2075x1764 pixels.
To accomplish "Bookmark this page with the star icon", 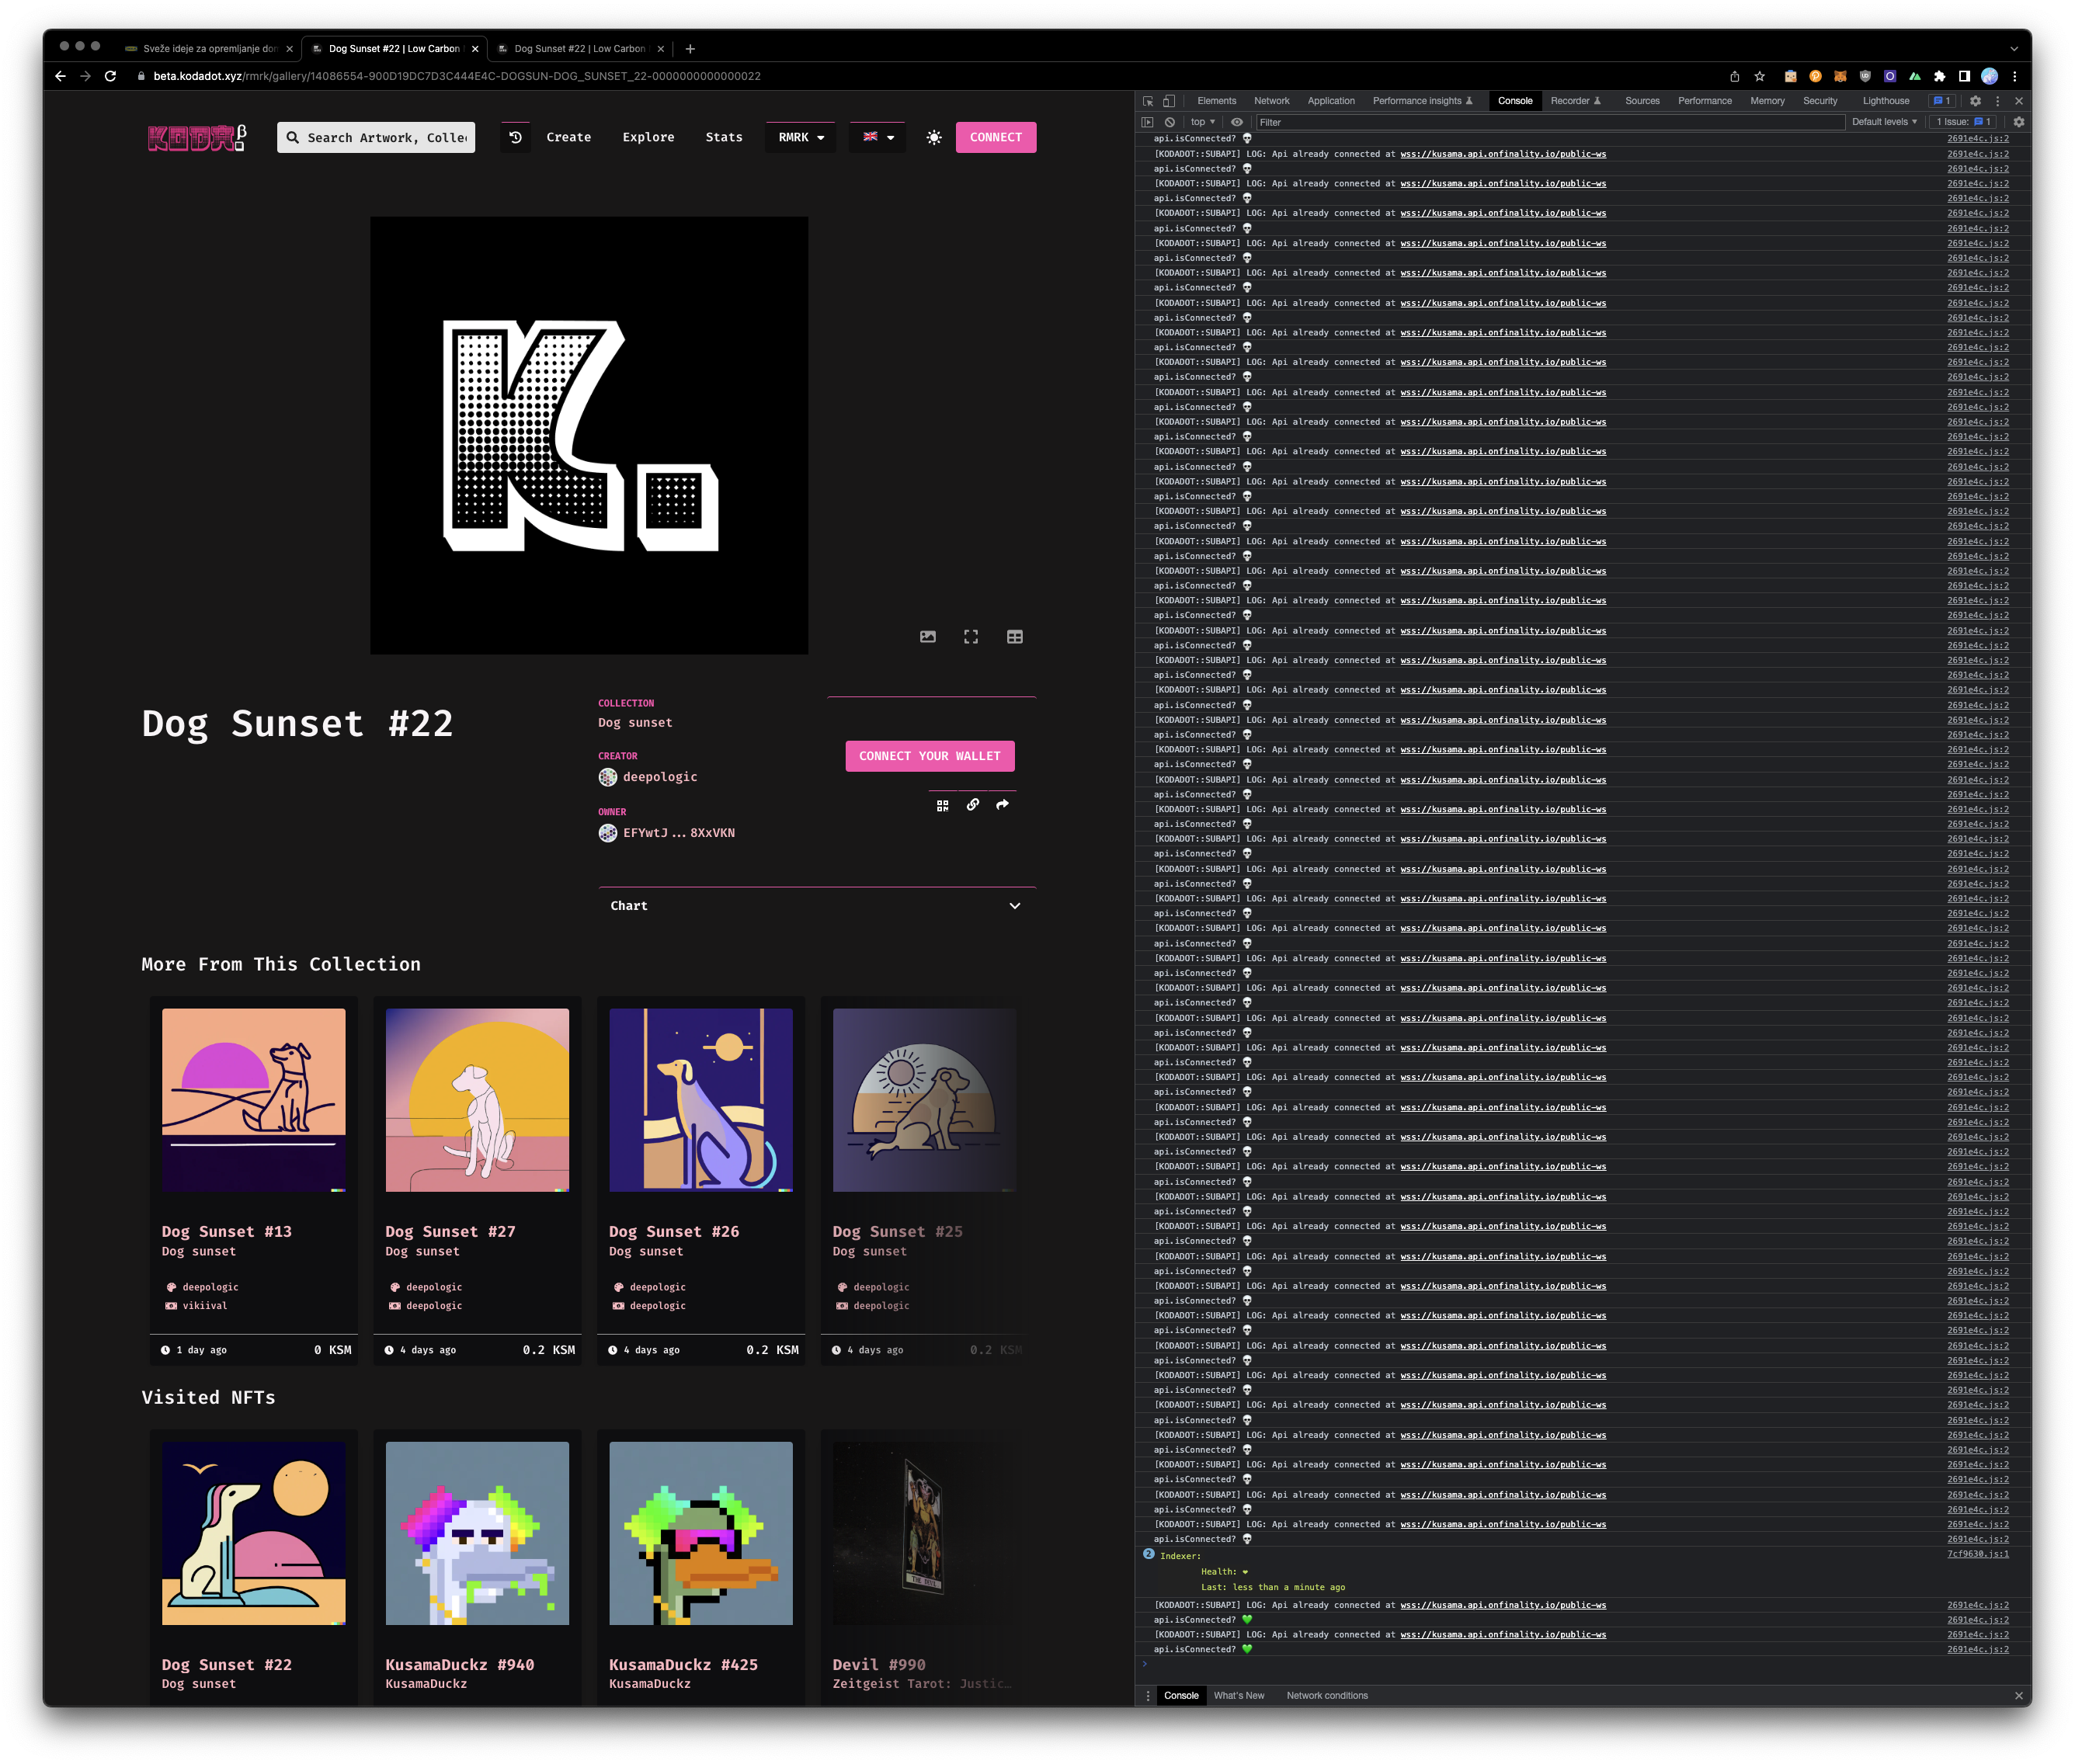I will [1759, 76].
